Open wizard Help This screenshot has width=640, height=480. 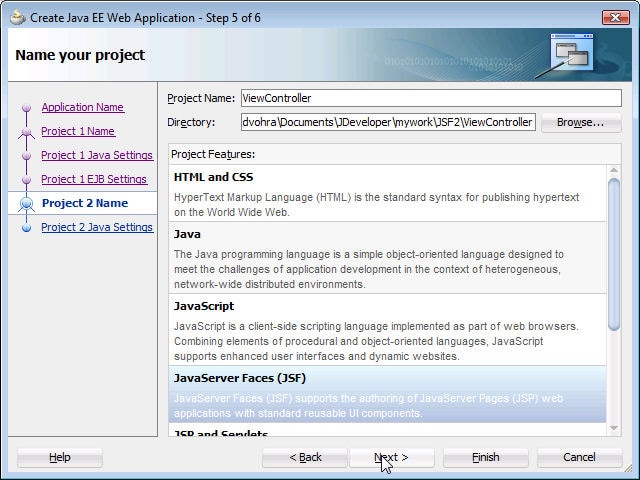(60, 458)
